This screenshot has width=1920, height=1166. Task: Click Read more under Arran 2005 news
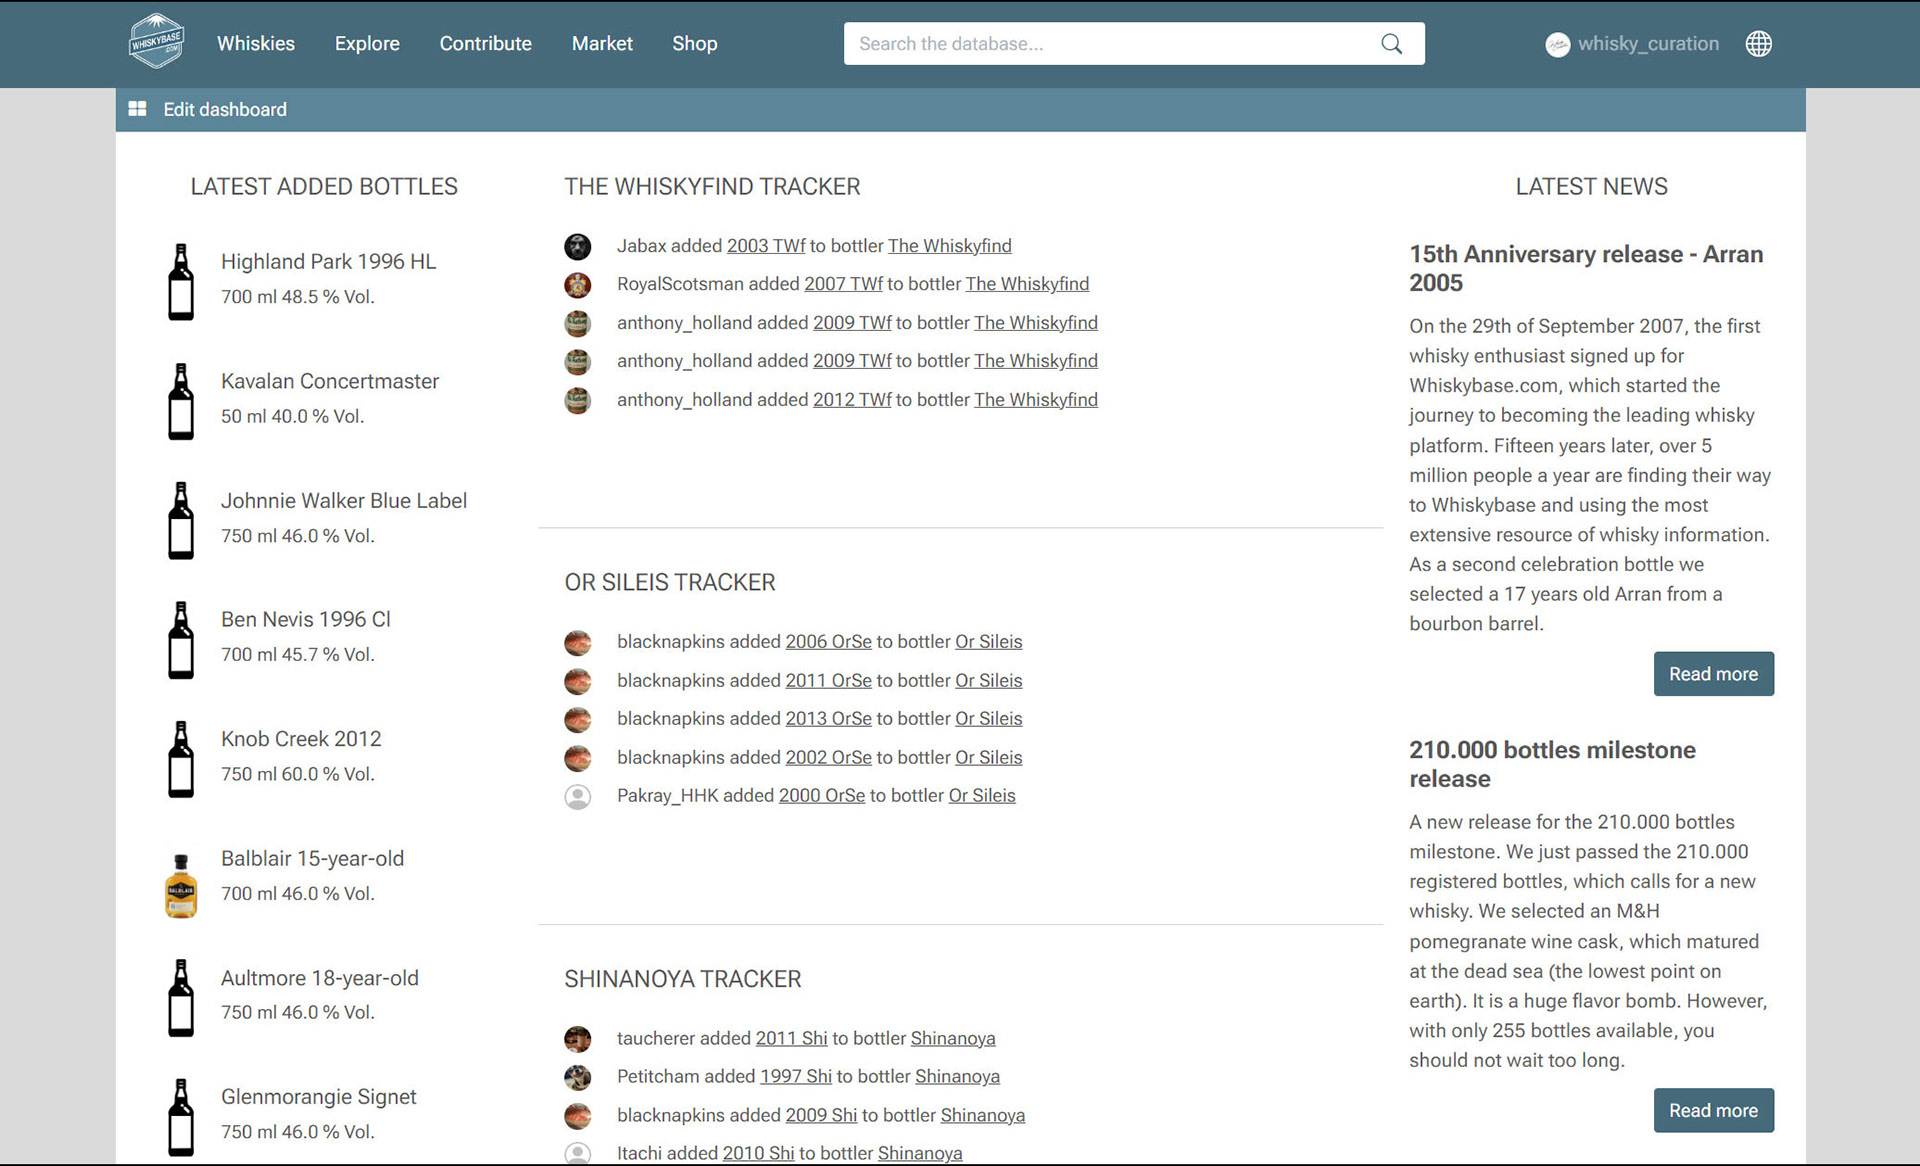point(1713,674)
